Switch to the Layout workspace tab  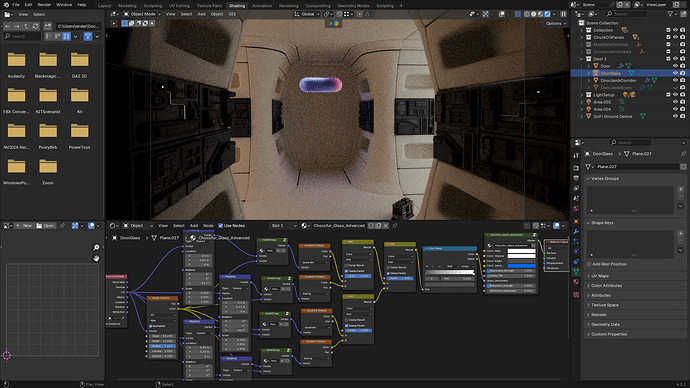(105, 6)
